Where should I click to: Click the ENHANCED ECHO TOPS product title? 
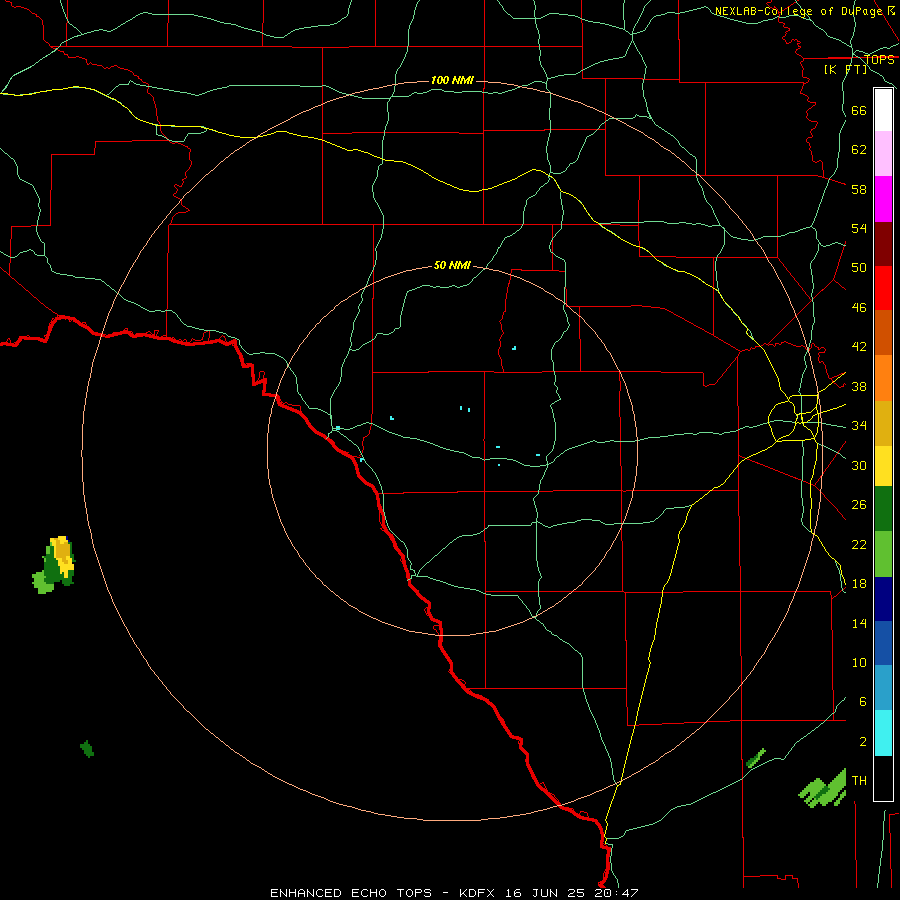(x=351, y=893)
